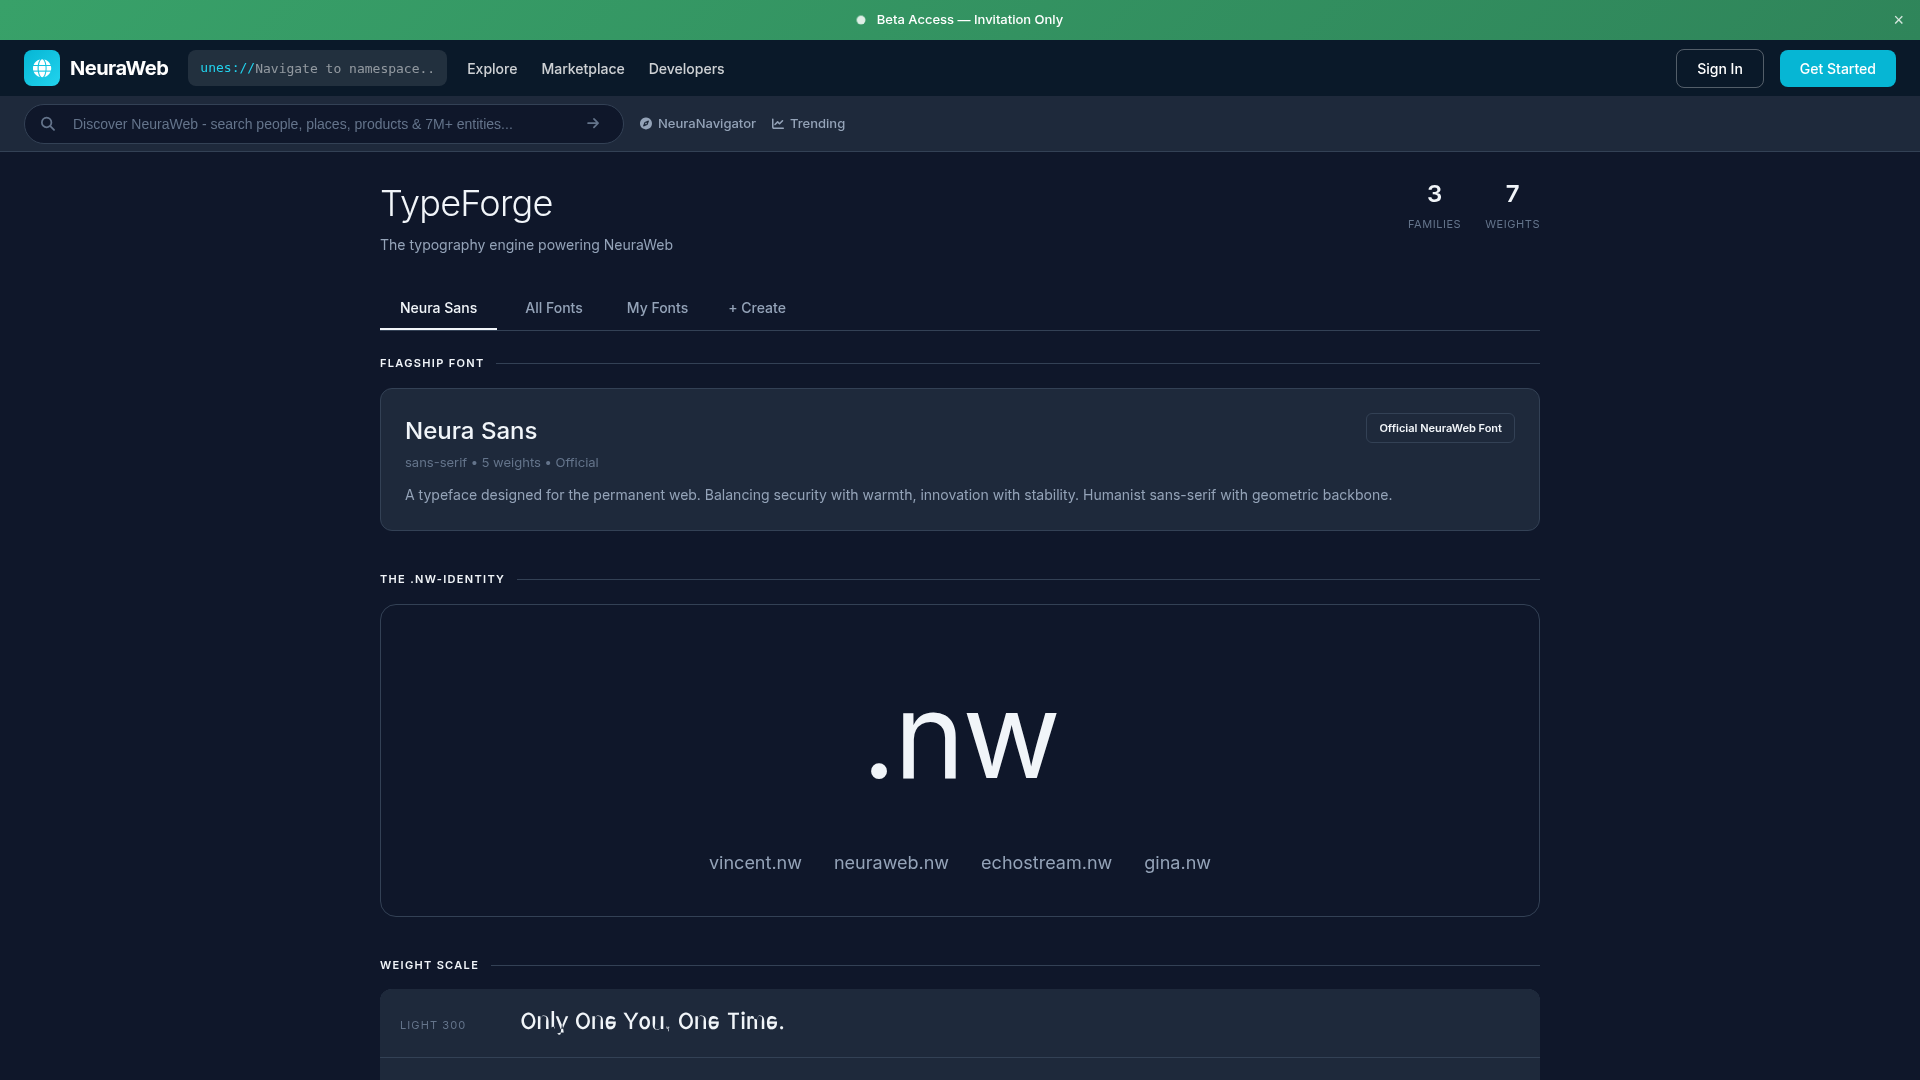The image size is (1920, 1080).
Task: Click the TypeForge page title
Action: pos(466,204)
